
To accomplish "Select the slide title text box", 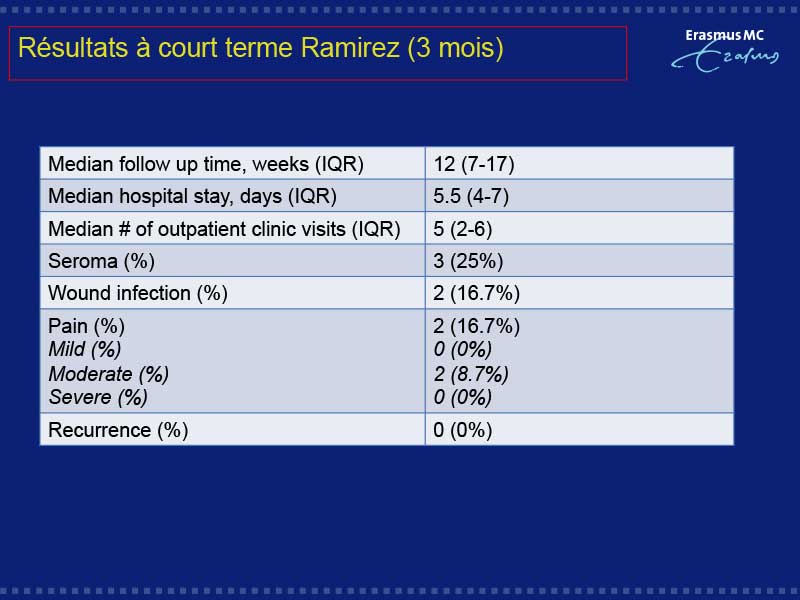I will (x=318, y=54).
